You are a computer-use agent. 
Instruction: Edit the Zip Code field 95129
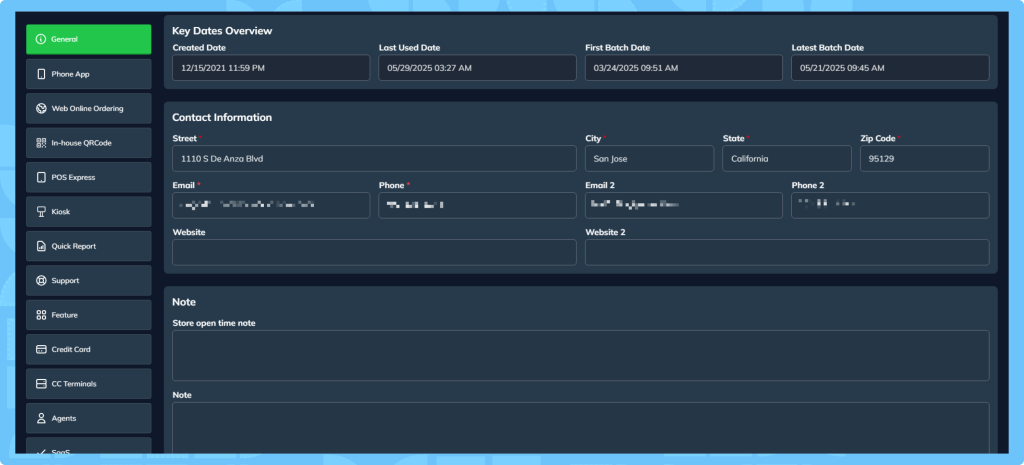(x=925, y=159)
